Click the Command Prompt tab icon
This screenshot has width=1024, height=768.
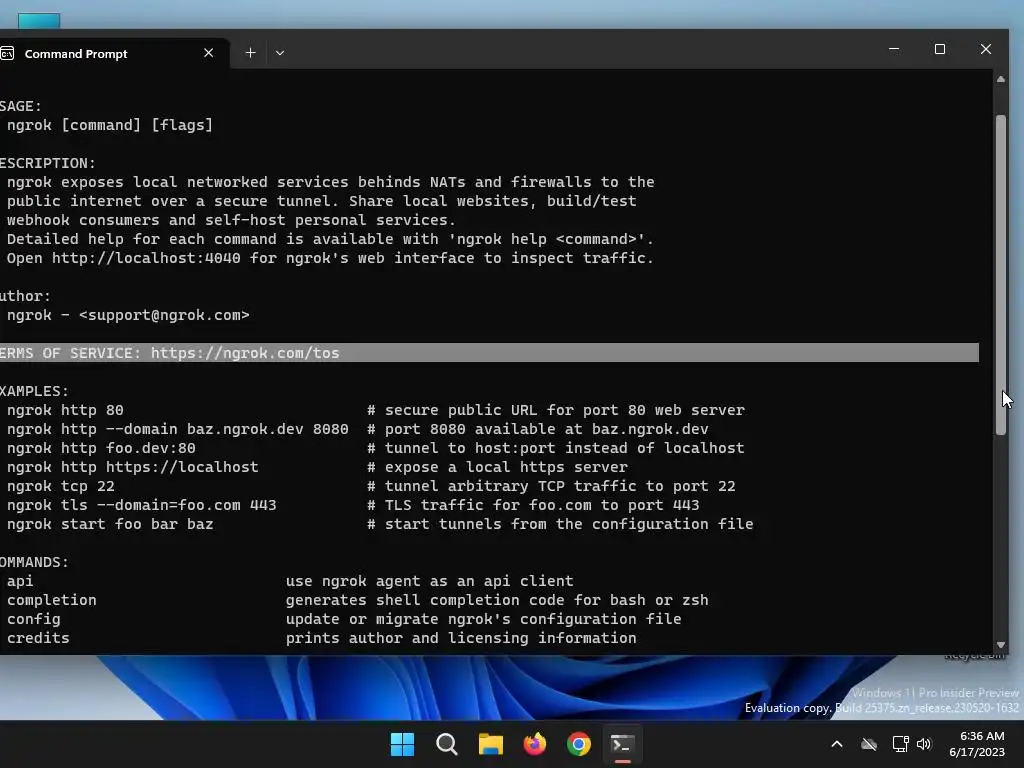coord(7,54)
